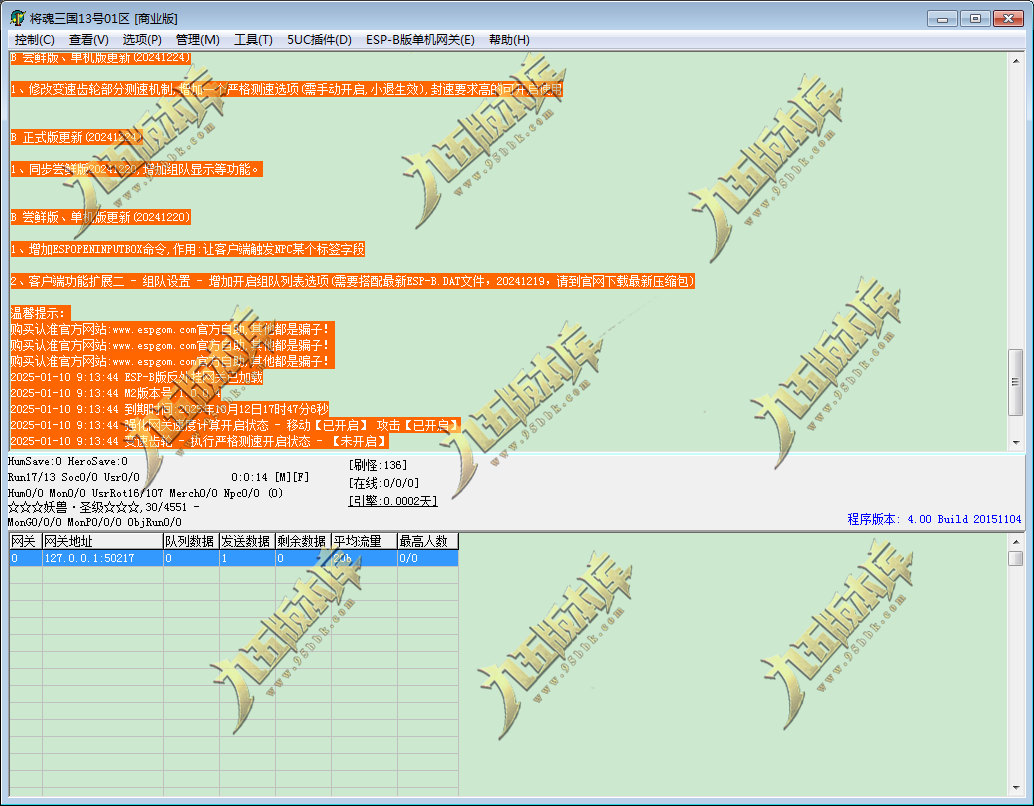Viewport: 1034px width, 806px height.
Task: Click the 强化网关速度计算开启状态 log line
Action: 235,425
